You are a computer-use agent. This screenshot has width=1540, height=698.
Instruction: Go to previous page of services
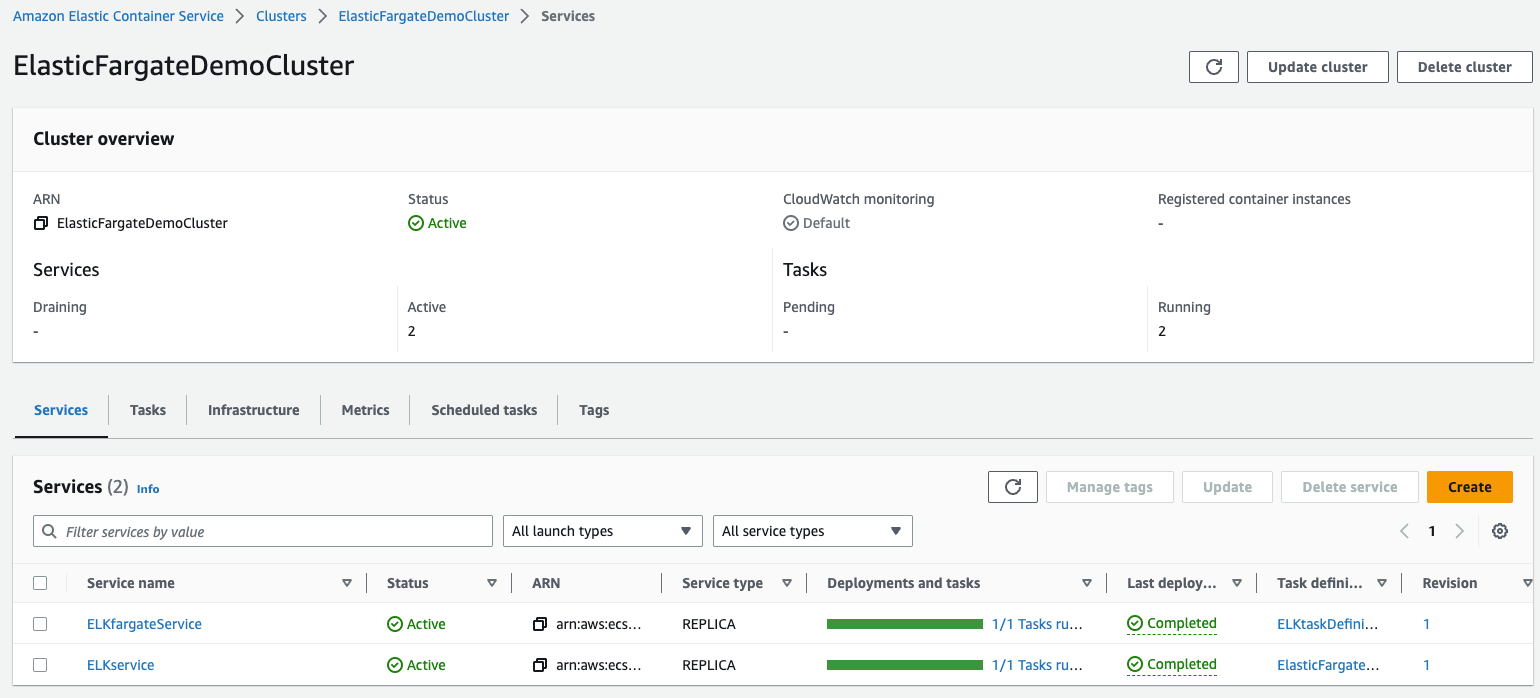coord(1404,531)
